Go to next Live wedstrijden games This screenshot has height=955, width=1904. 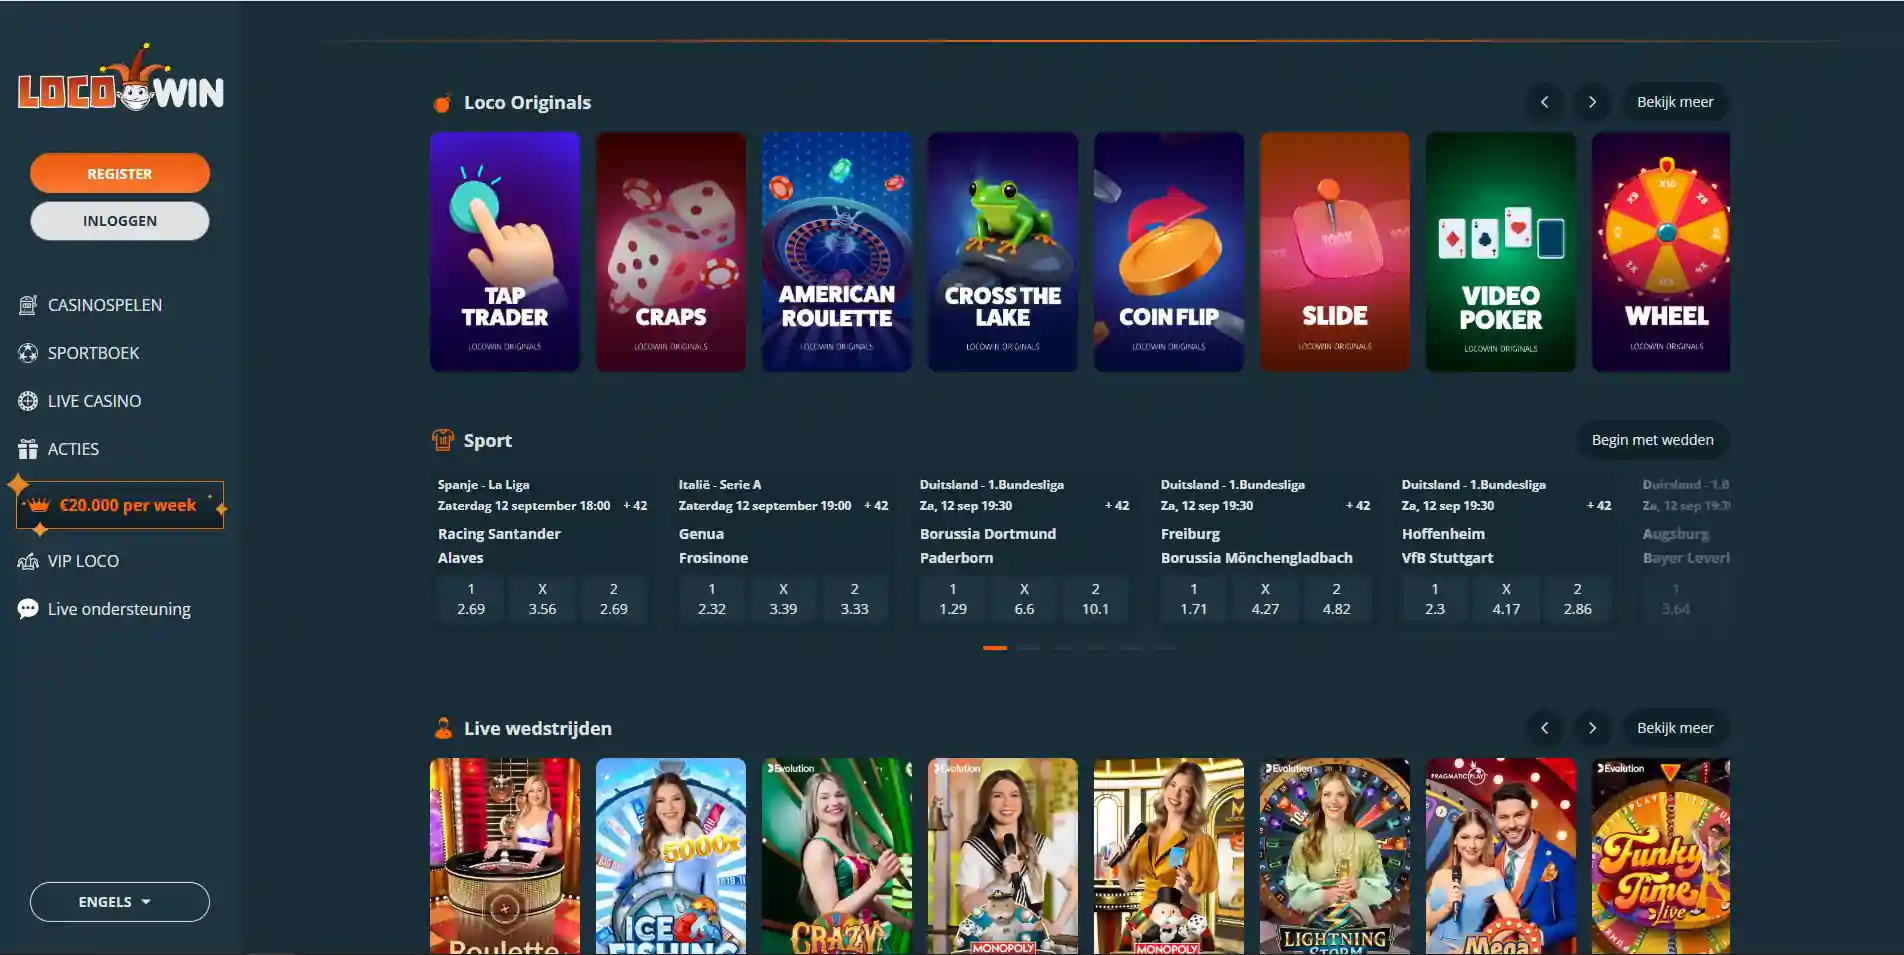click(x=1592, y=728)
